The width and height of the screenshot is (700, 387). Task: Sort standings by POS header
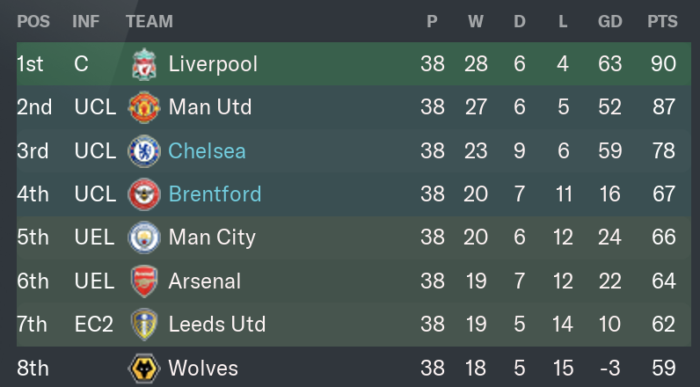[x=33, y=21]
